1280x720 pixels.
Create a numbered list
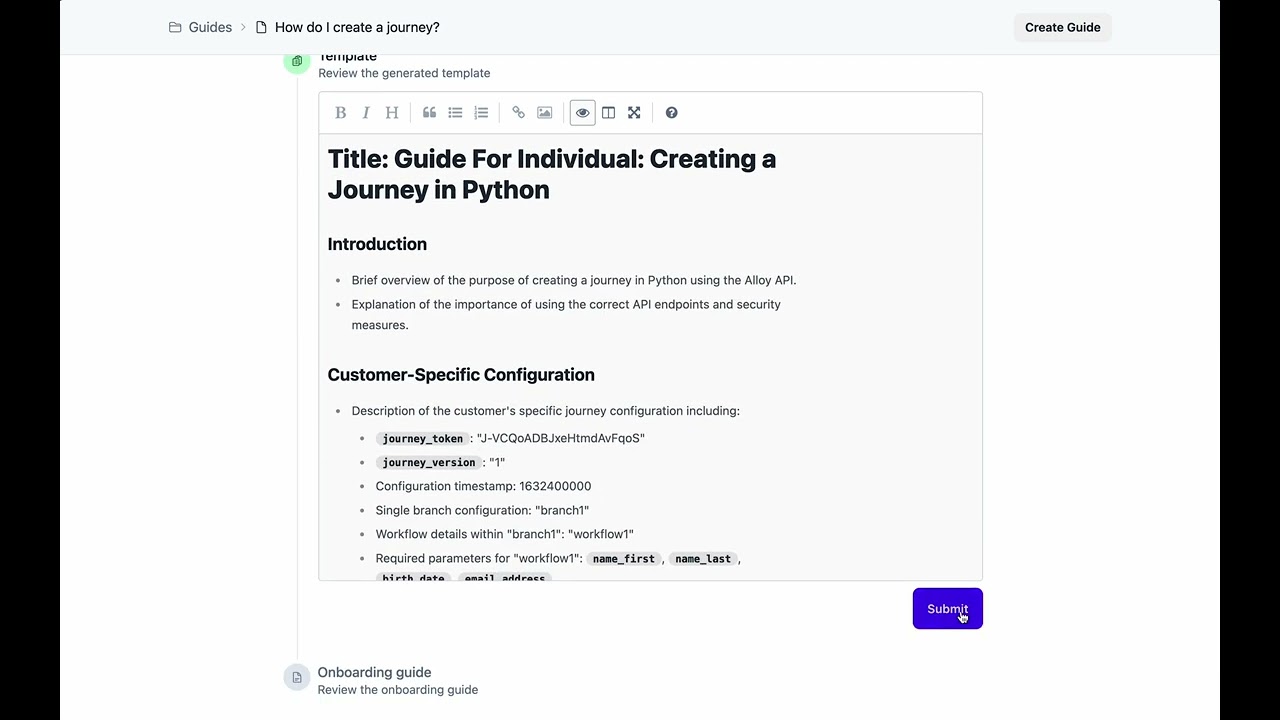[x=481, y=113]
